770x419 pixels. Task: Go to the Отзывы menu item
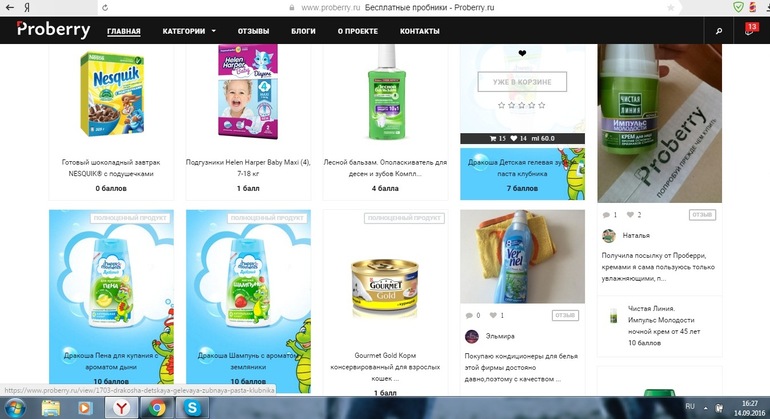coord(253,31)
